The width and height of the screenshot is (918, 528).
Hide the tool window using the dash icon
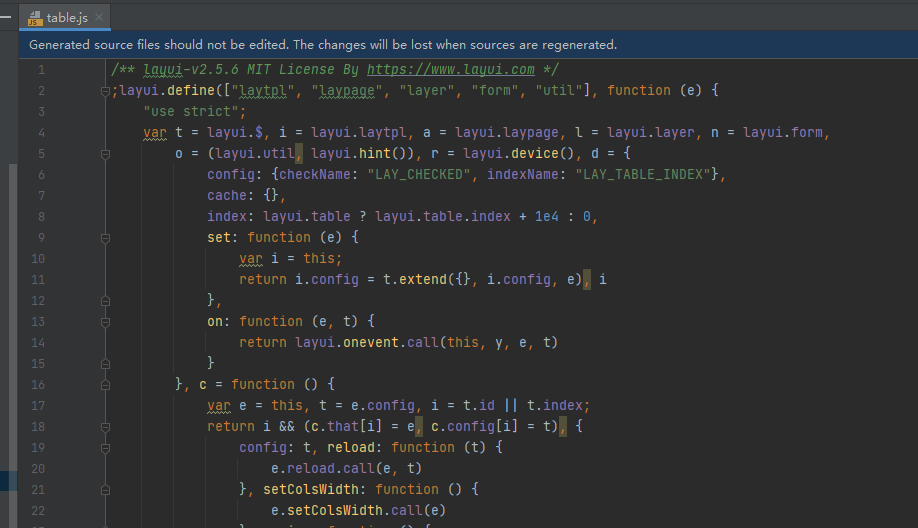[5, 17]
